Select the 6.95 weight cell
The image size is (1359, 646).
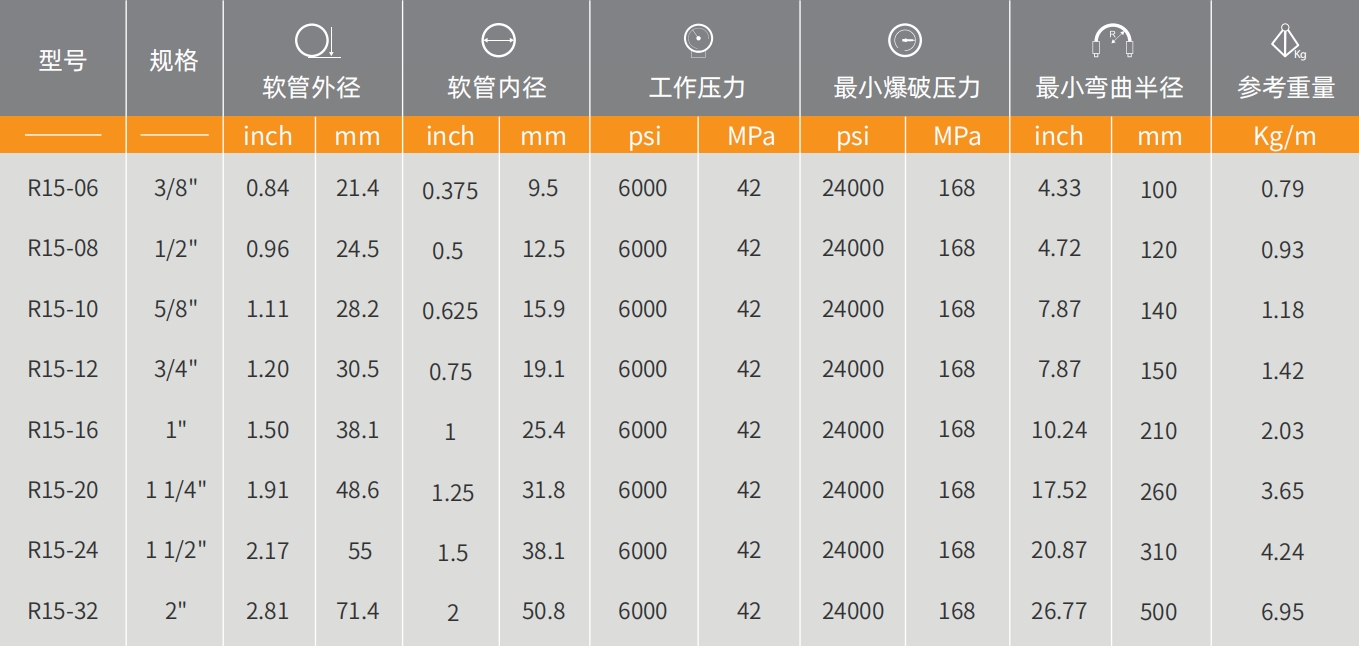pos(1283,612)
